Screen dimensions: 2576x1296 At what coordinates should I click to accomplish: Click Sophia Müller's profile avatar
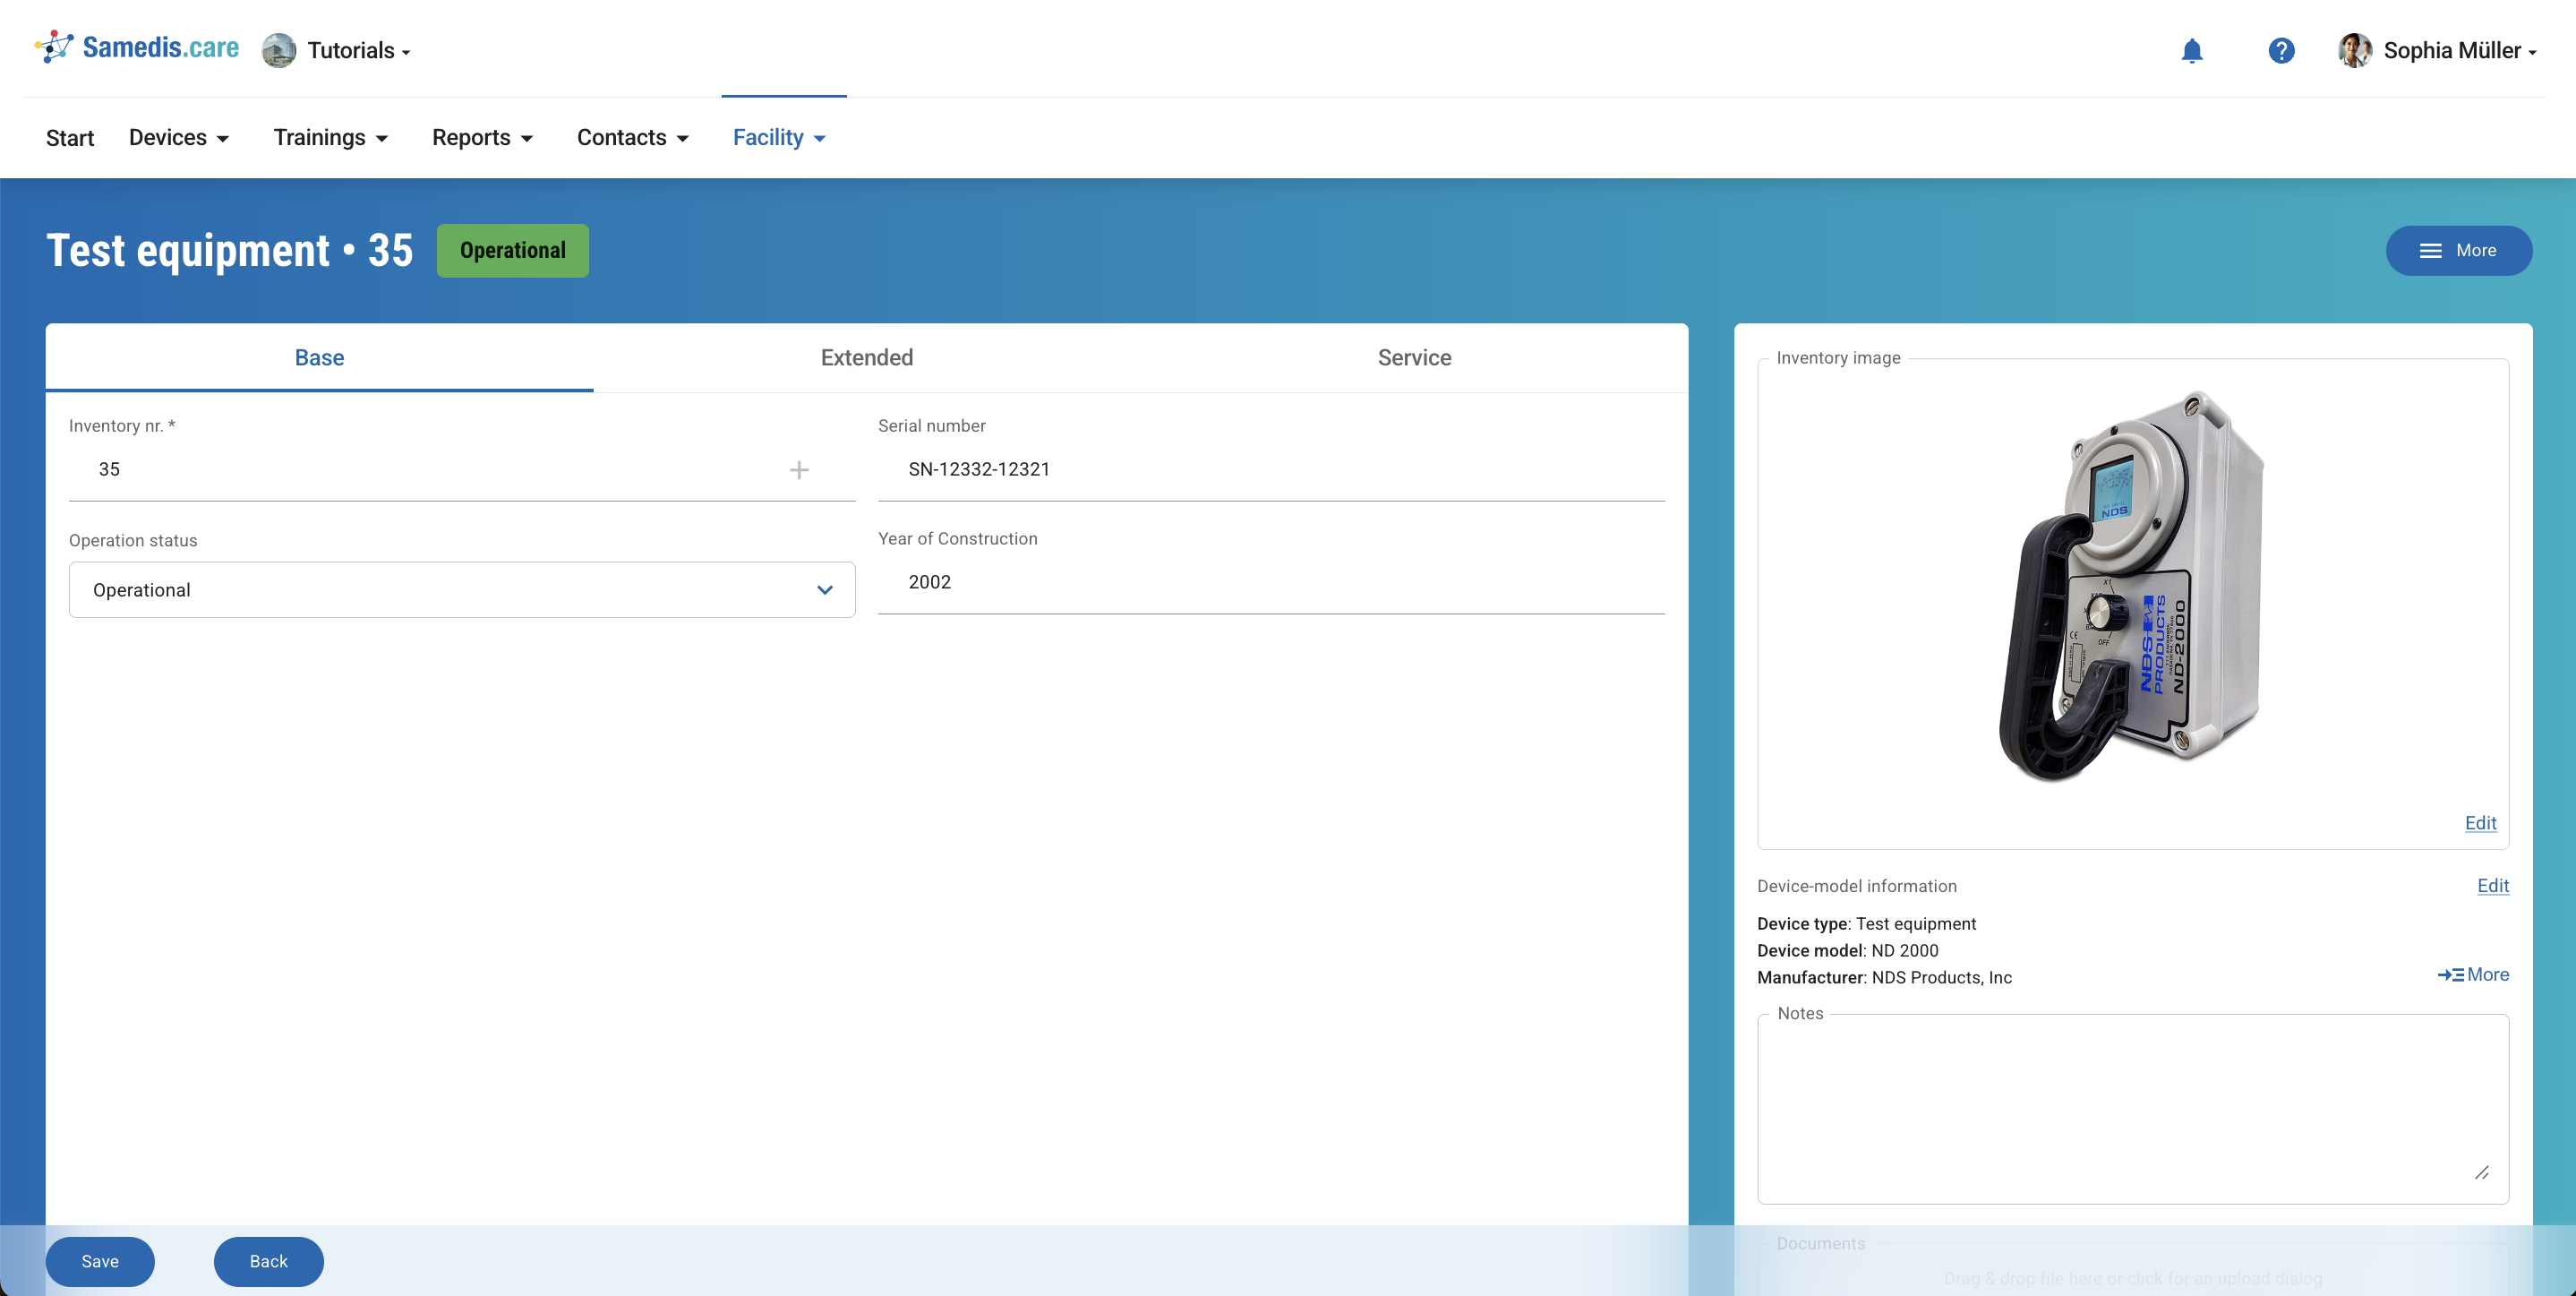coord(2354,51)
